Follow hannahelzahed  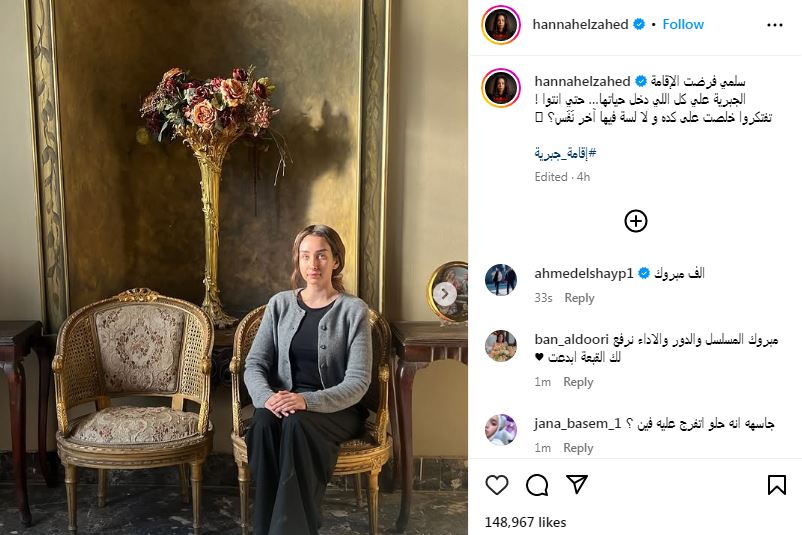click(683, 24)
